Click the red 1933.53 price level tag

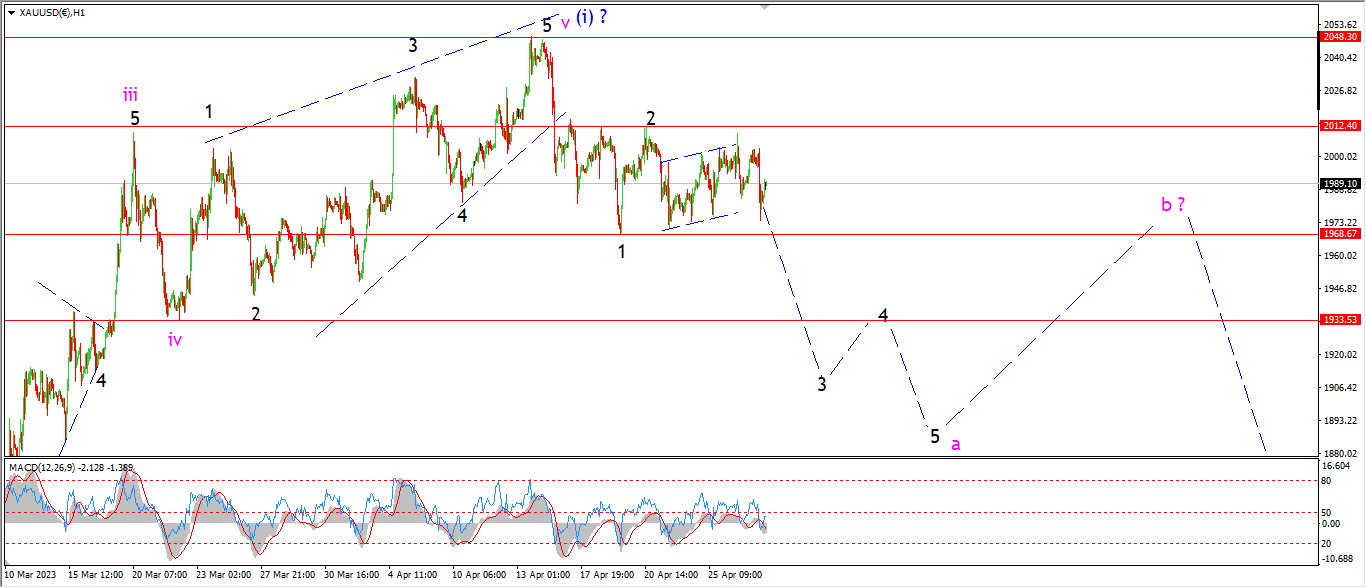1340,320
